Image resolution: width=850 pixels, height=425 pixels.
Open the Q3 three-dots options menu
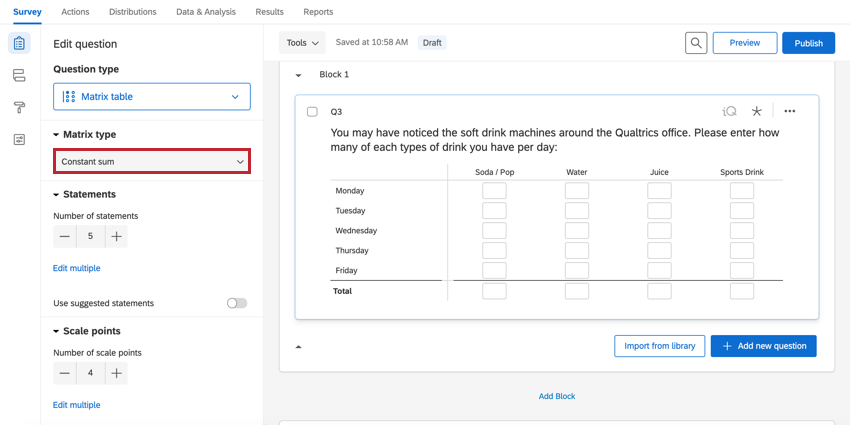[x=790, y=112]
